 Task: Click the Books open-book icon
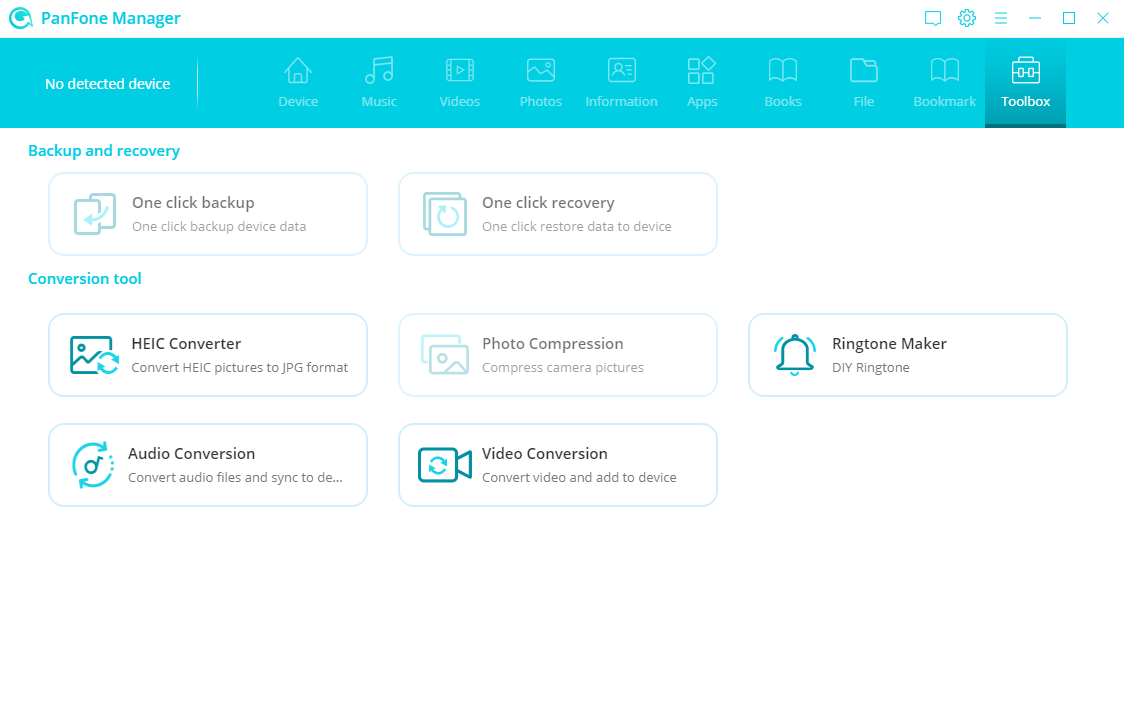(x=783, y=70)
